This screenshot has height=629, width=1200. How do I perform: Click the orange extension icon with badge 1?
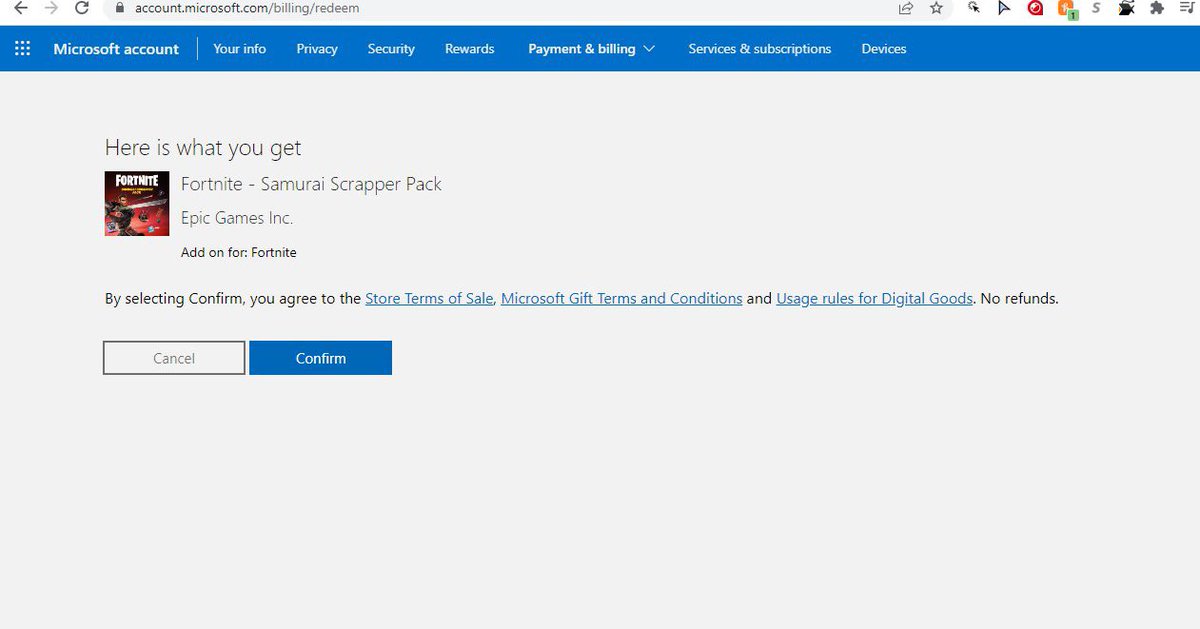pyautogui.click(x=1067, y=9)
